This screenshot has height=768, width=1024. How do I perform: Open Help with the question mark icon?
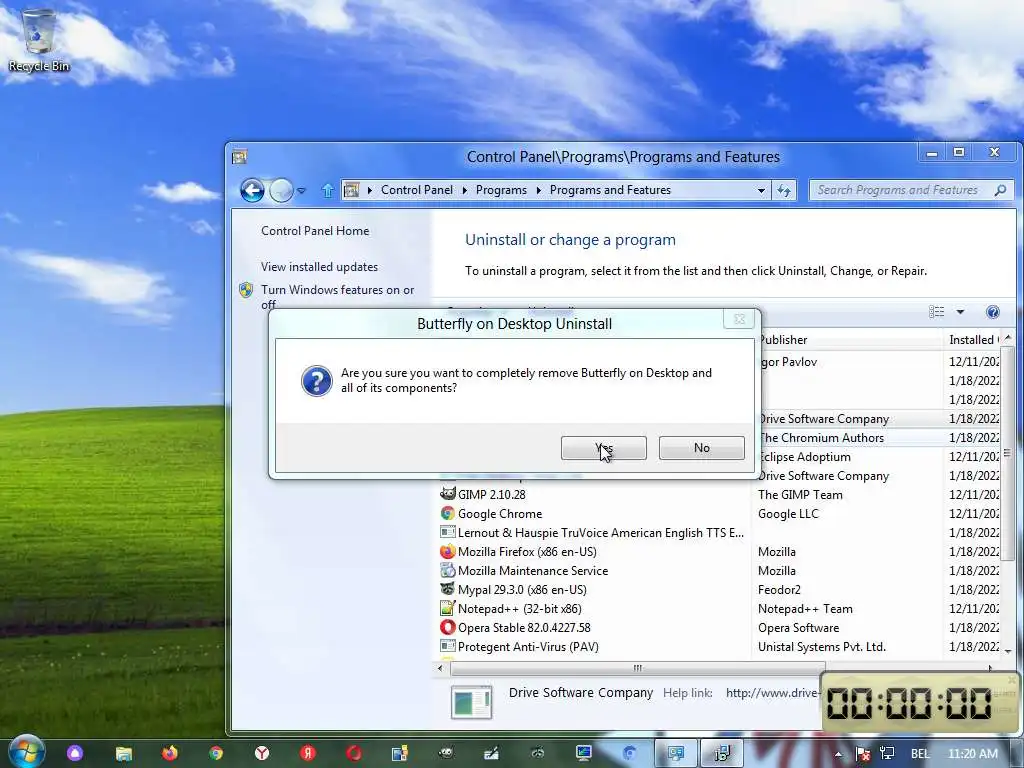point(993,312)
